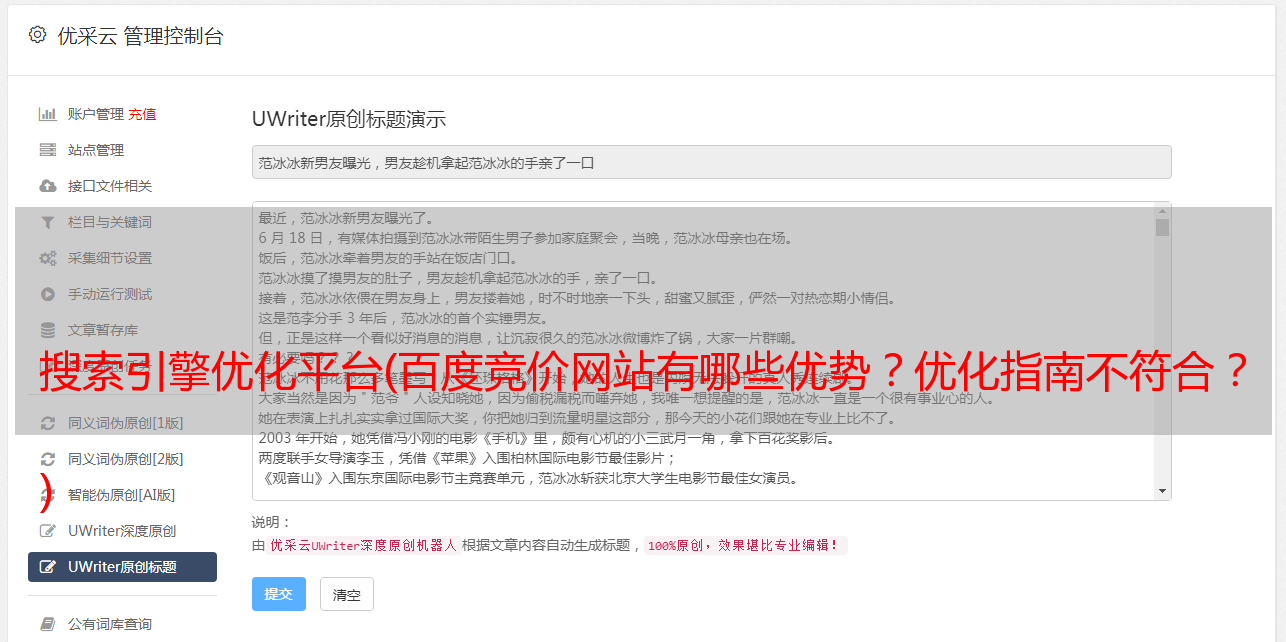Click the title input field with 范冰冰新男友曝光

coord(711,162)
